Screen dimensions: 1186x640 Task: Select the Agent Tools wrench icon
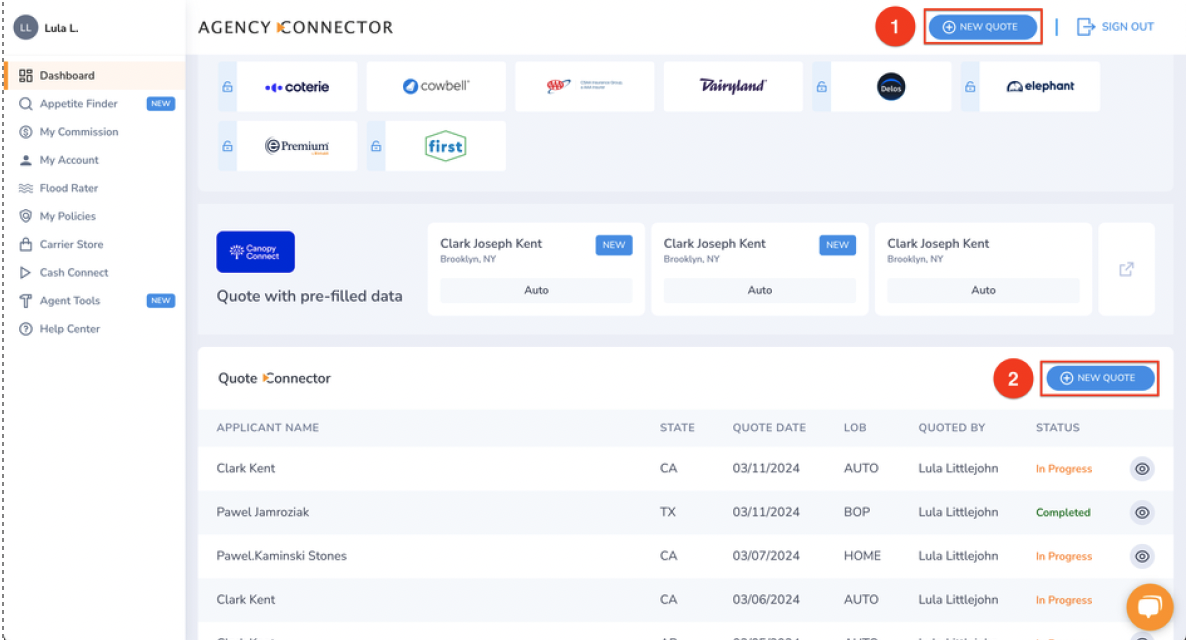[24, 300]
